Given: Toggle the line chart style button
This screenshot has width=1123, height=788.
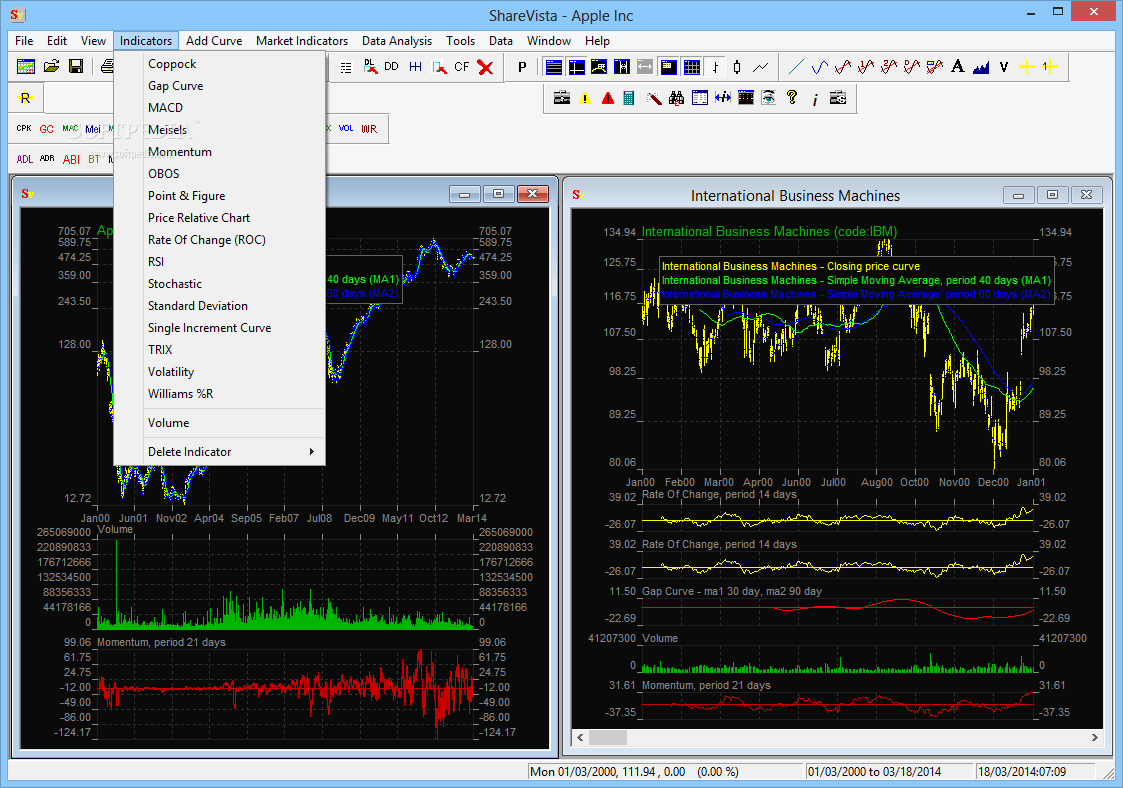Looking at the screenshot, I should [x=761, y=67].
